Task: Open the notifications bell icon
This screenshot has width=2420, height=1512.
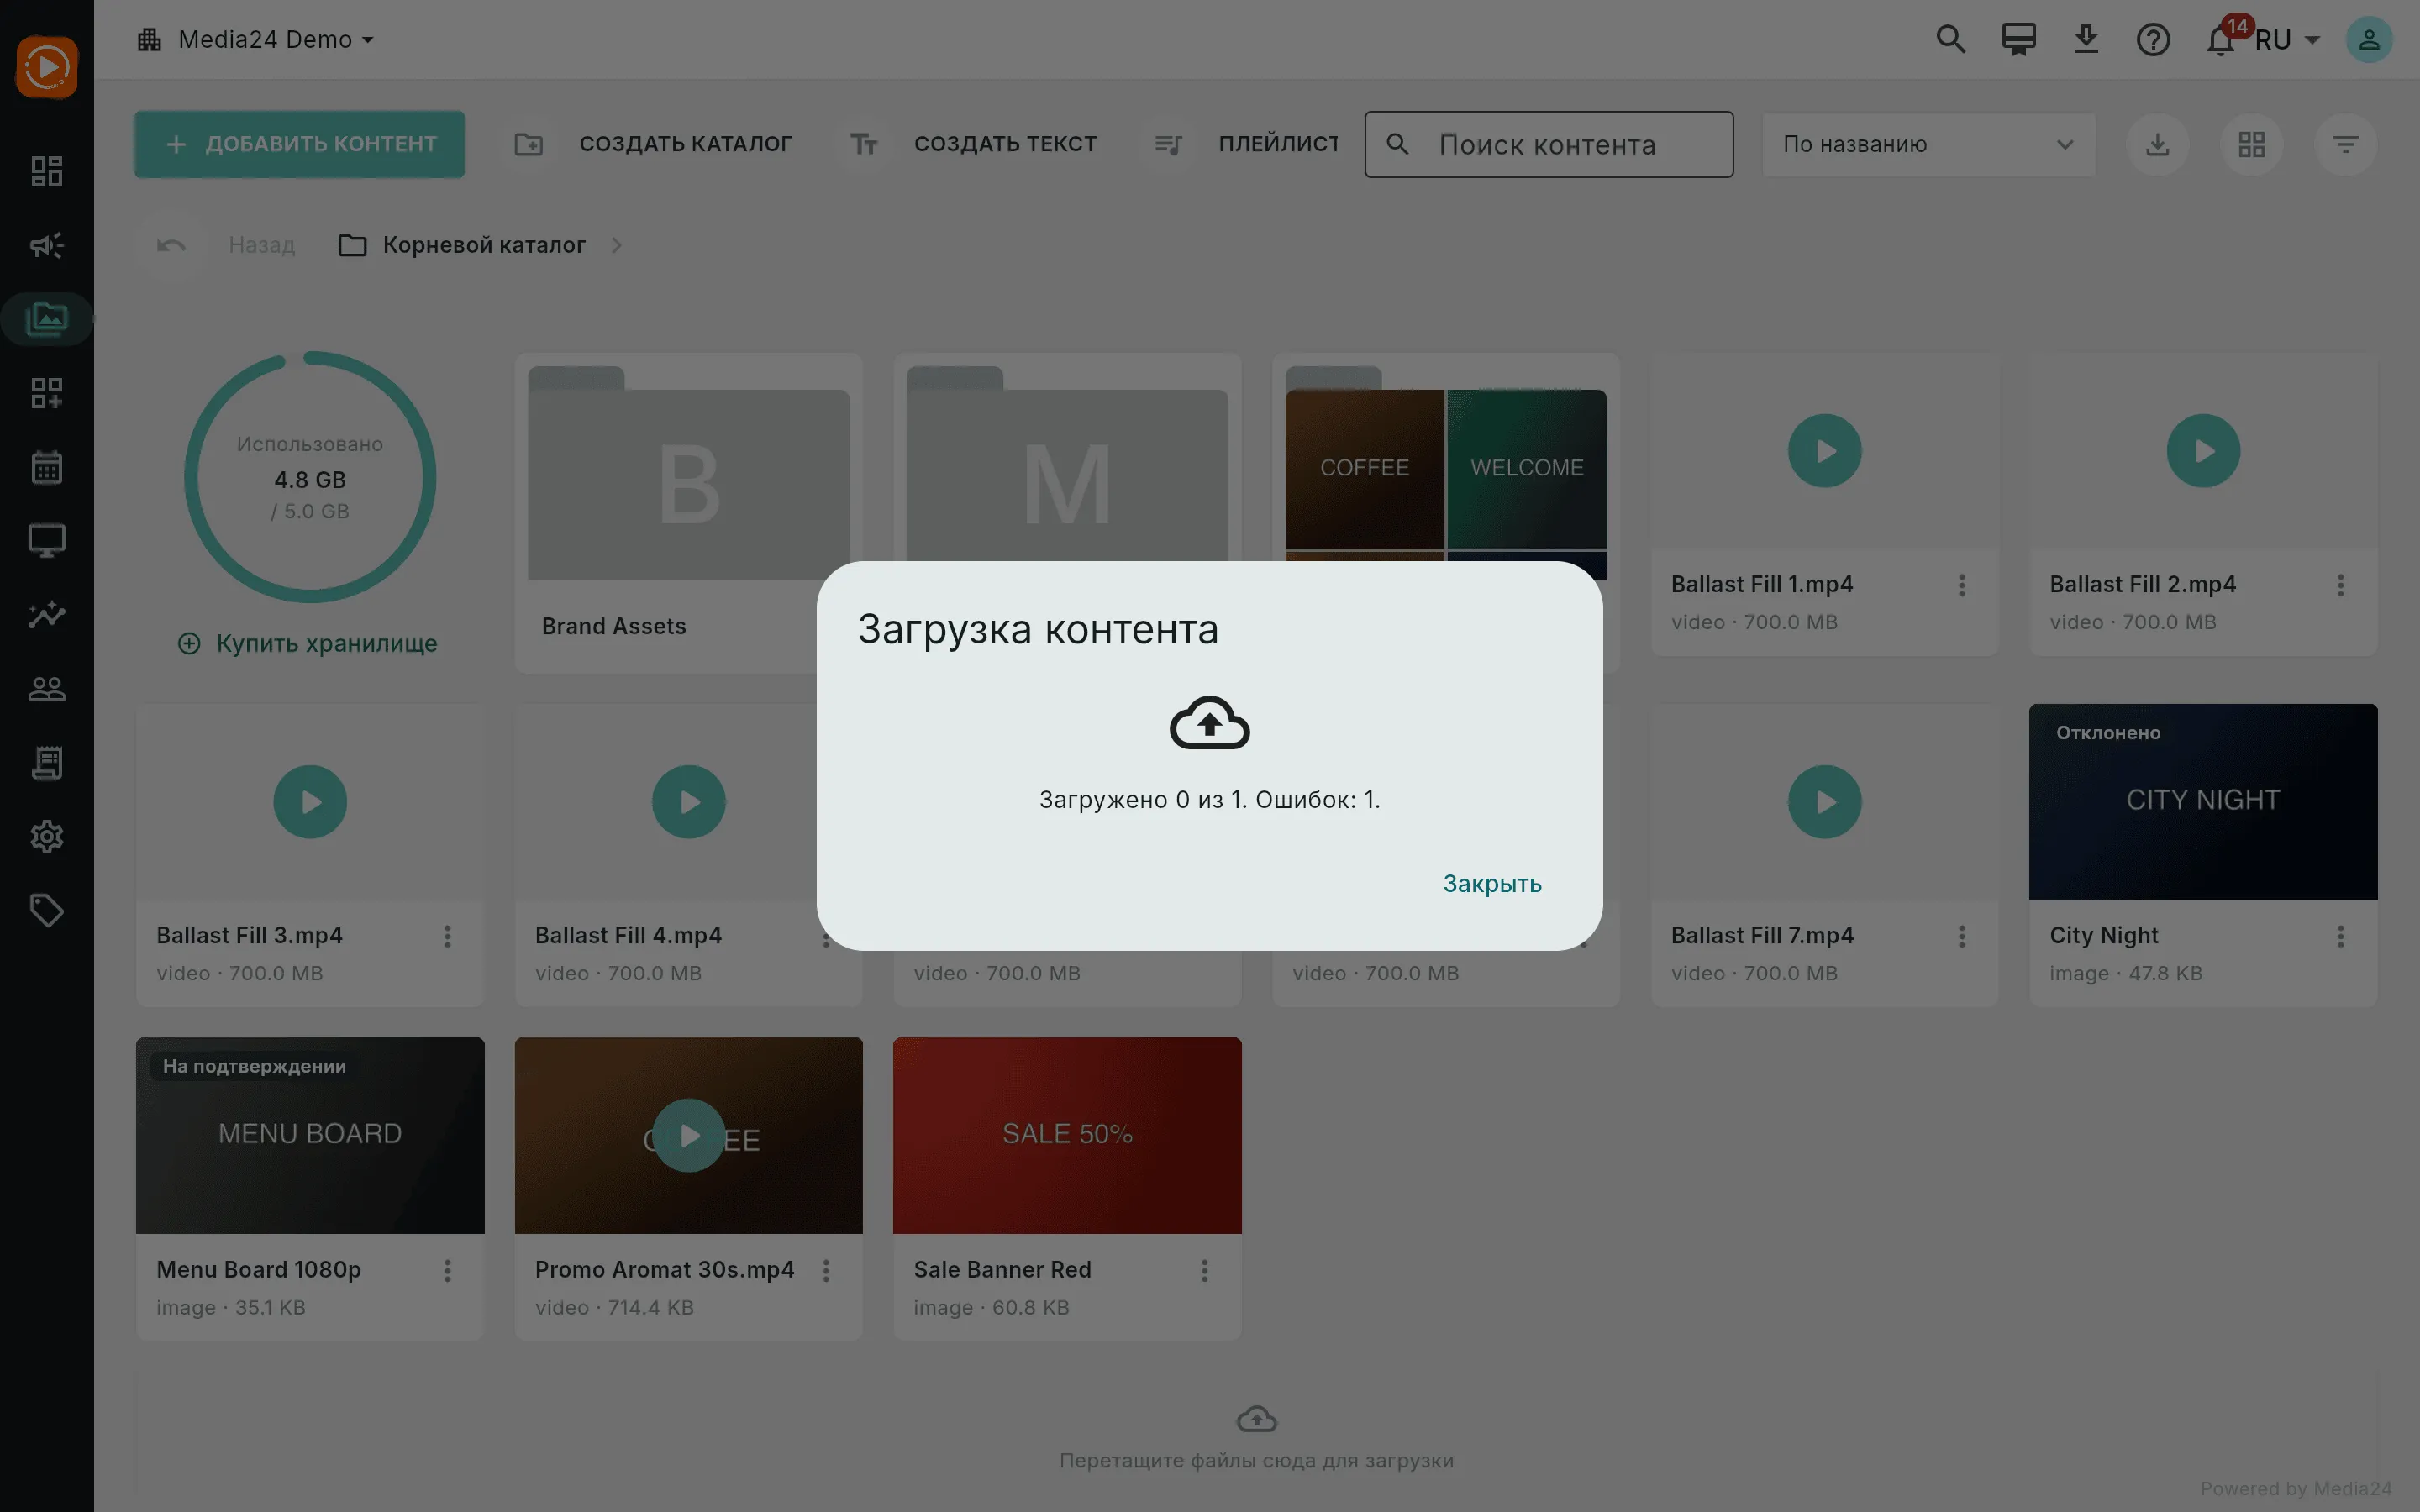Action: tap(2220, 40)
